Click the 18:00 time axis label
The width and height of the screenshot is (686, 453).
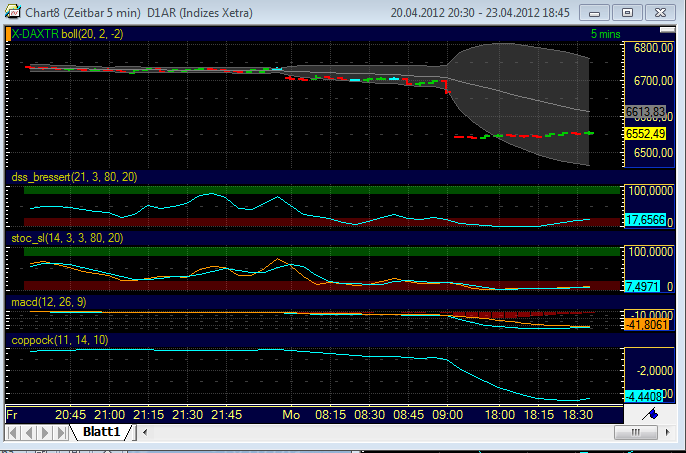[x=500, y=414]
